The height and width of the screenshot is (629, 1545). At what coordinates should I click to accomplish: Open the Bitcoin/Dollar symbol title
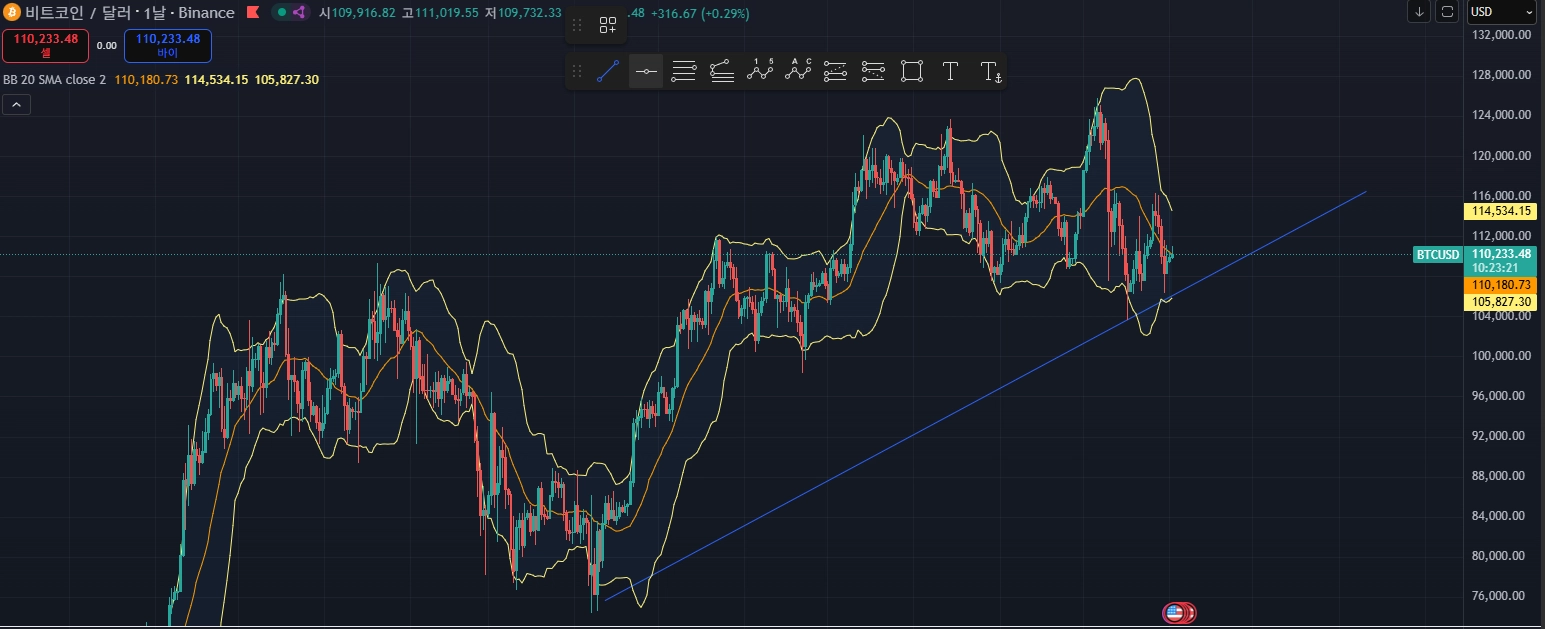click(x=130, y=13)
